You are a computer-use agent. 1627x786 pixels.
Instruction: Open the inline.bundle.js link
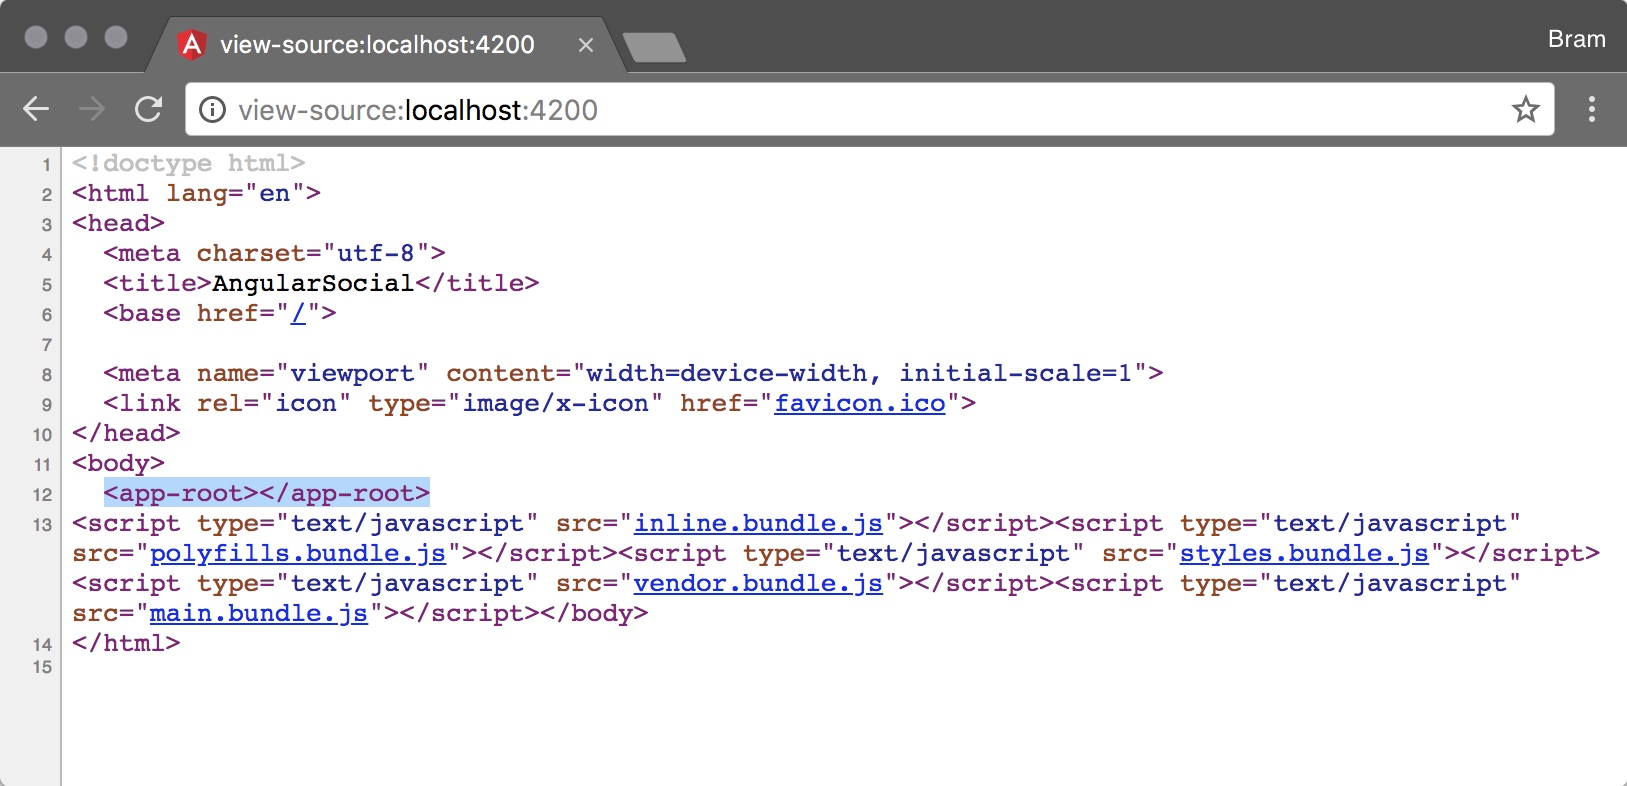click(x=759, y=523)
